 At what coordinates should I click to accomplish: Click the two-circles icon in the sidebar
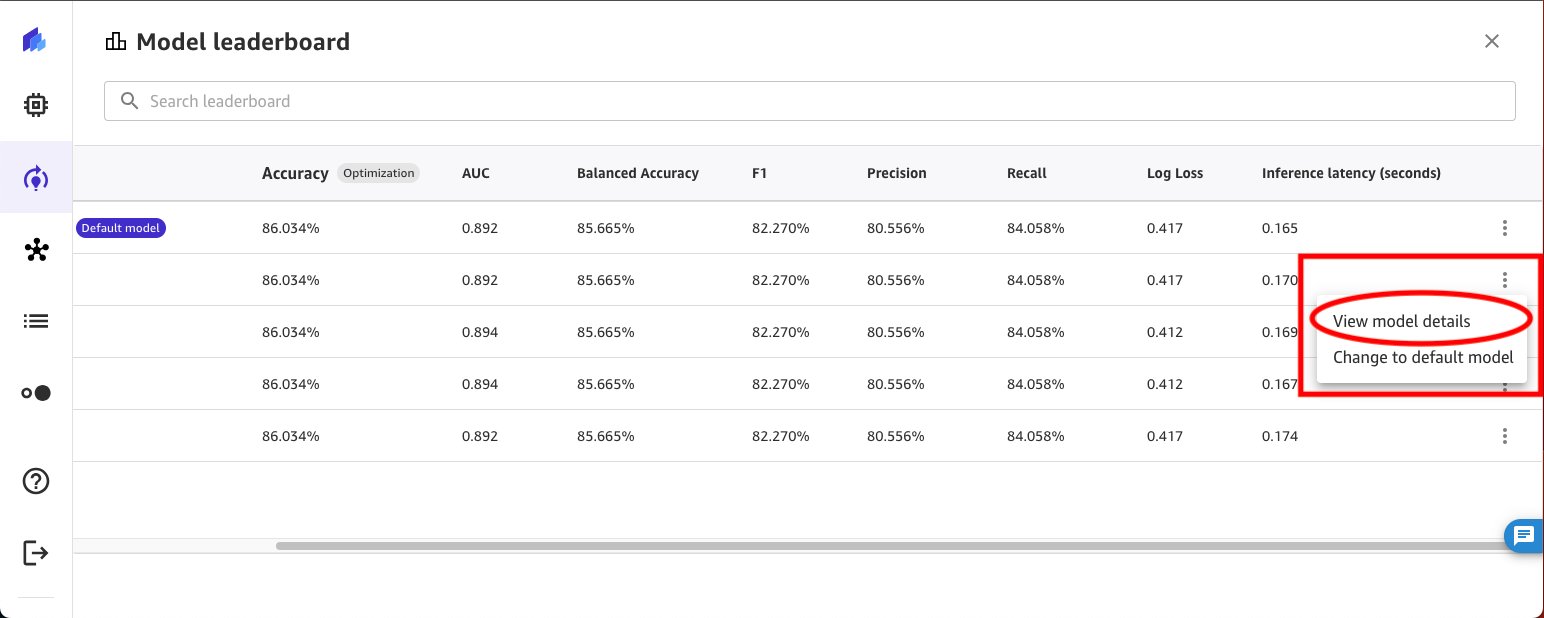(x=36, y=393)
